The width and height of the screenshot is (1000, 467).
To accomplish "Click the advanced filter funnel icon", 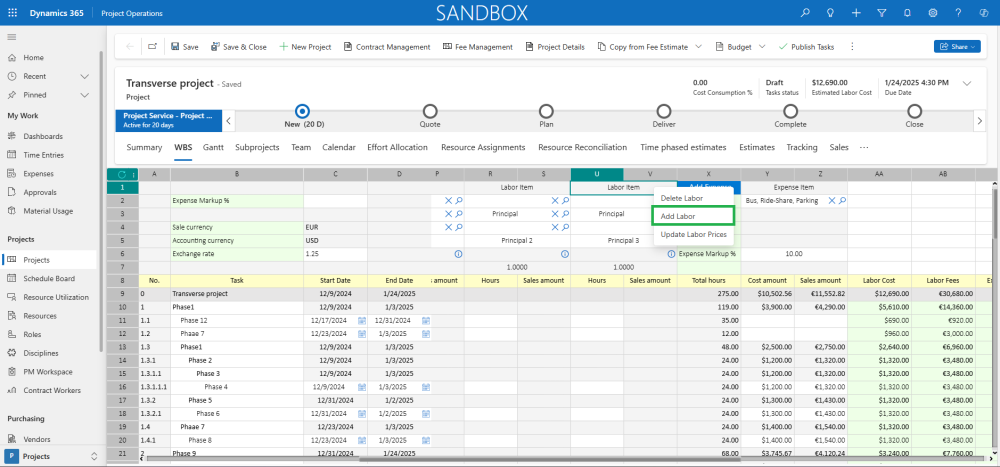I will click(x=880, y=13).
